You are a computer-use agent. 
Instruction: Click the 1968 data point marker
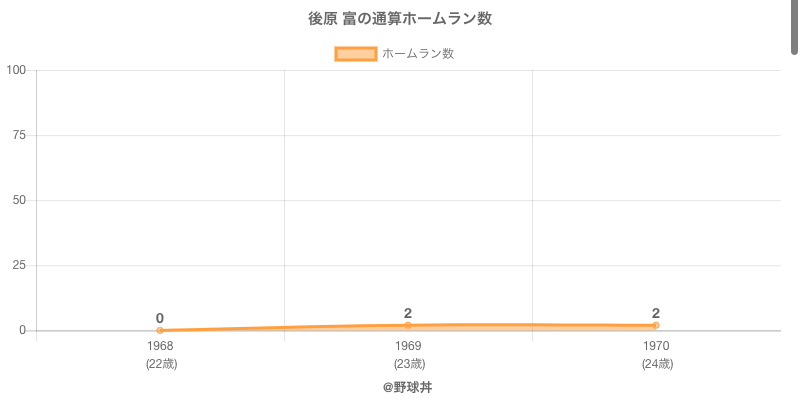coord(160,330)
